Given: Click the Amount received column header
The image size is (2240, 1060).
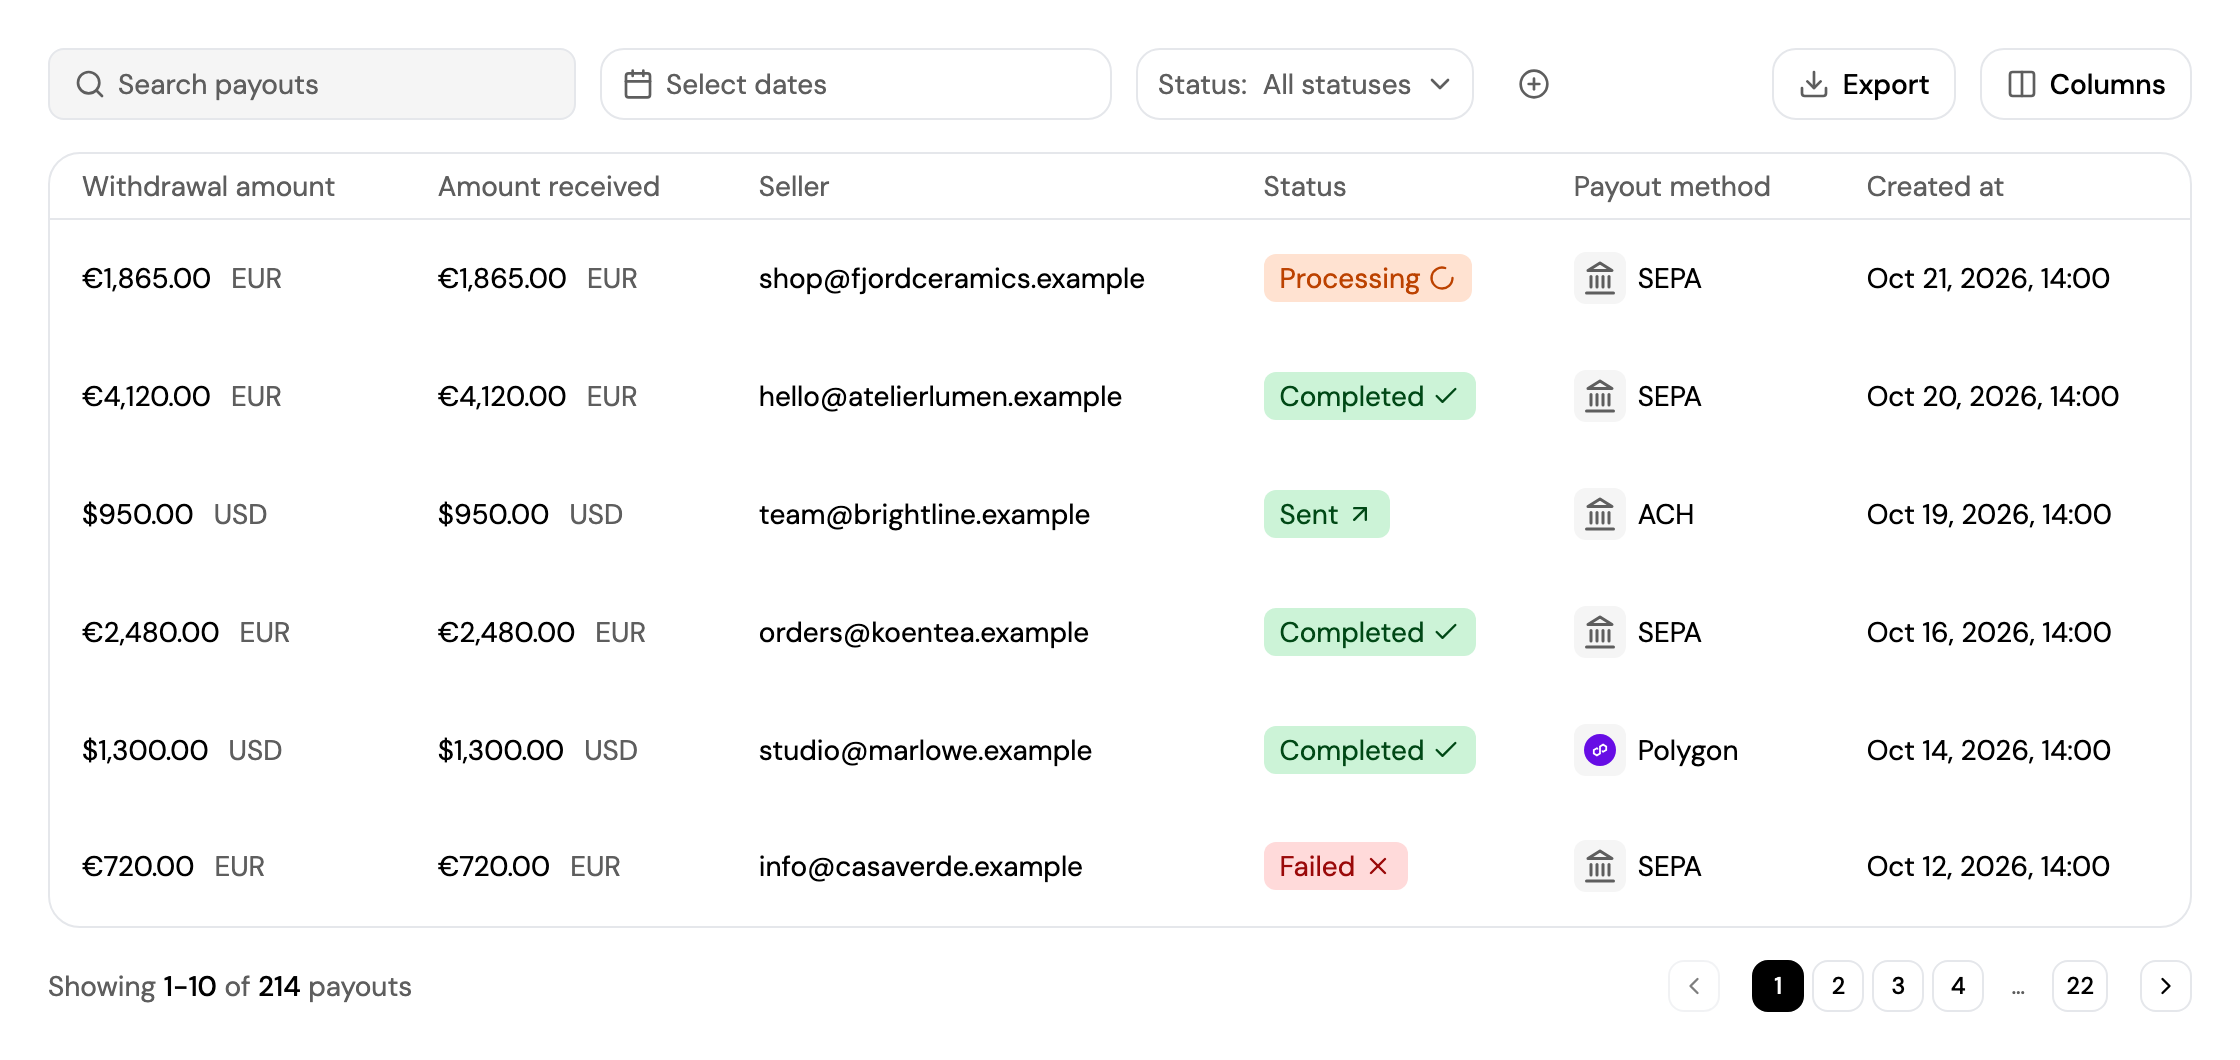Looking at the screenshot, I should (x=549, y=186).
